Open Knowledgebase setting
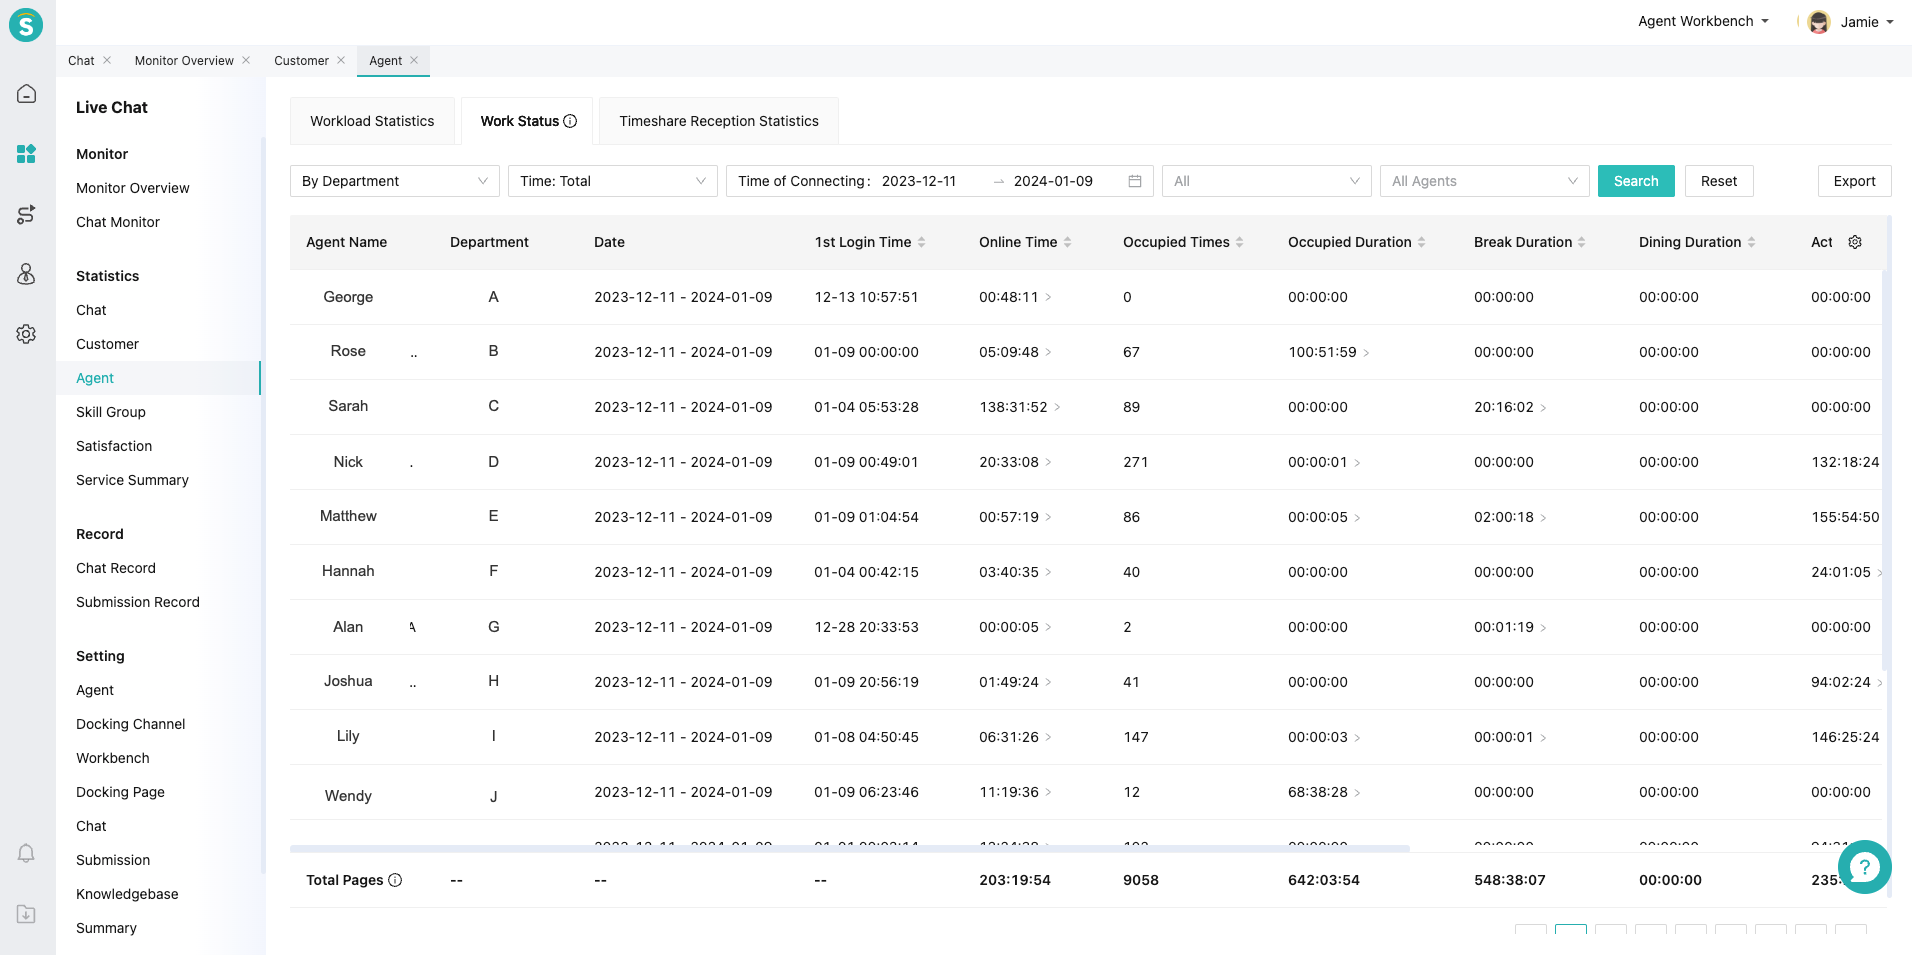The image size is (1912, 955). (127, 894)
